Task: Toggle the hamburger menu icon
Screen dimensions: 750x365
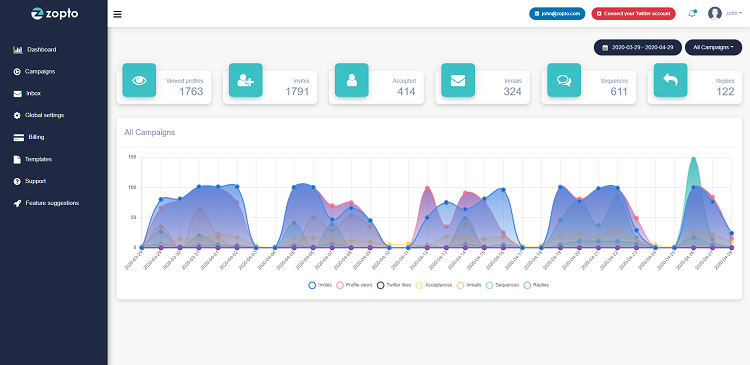Action: 117,14
